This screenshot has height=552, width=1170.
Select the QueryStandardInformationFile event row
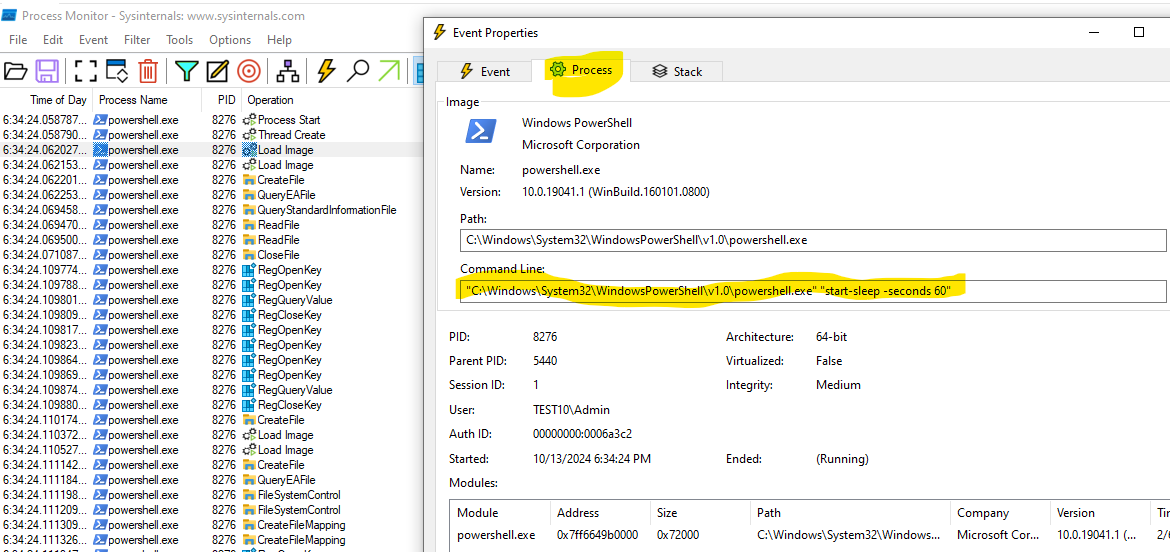209,210
